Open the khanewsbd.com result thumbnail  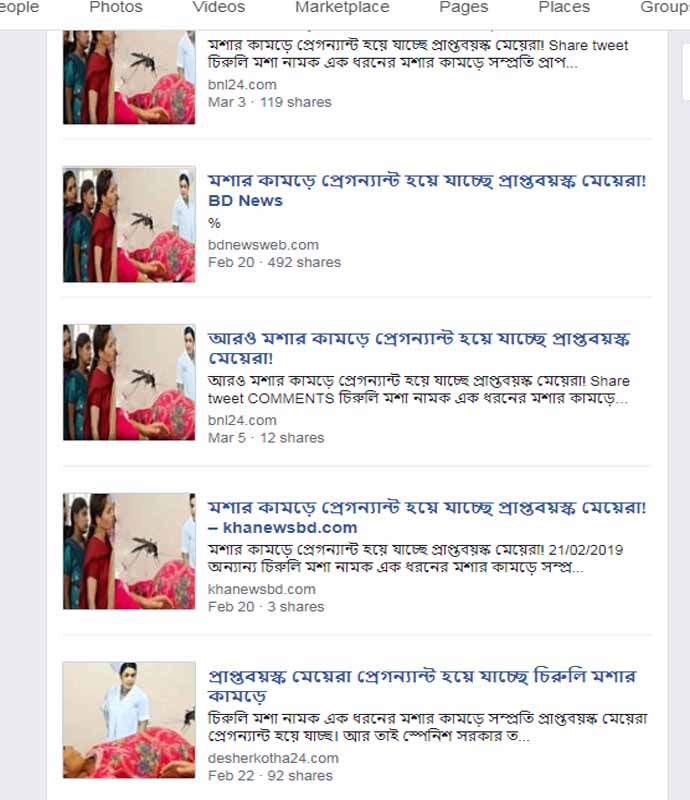(x=129, y=551)
